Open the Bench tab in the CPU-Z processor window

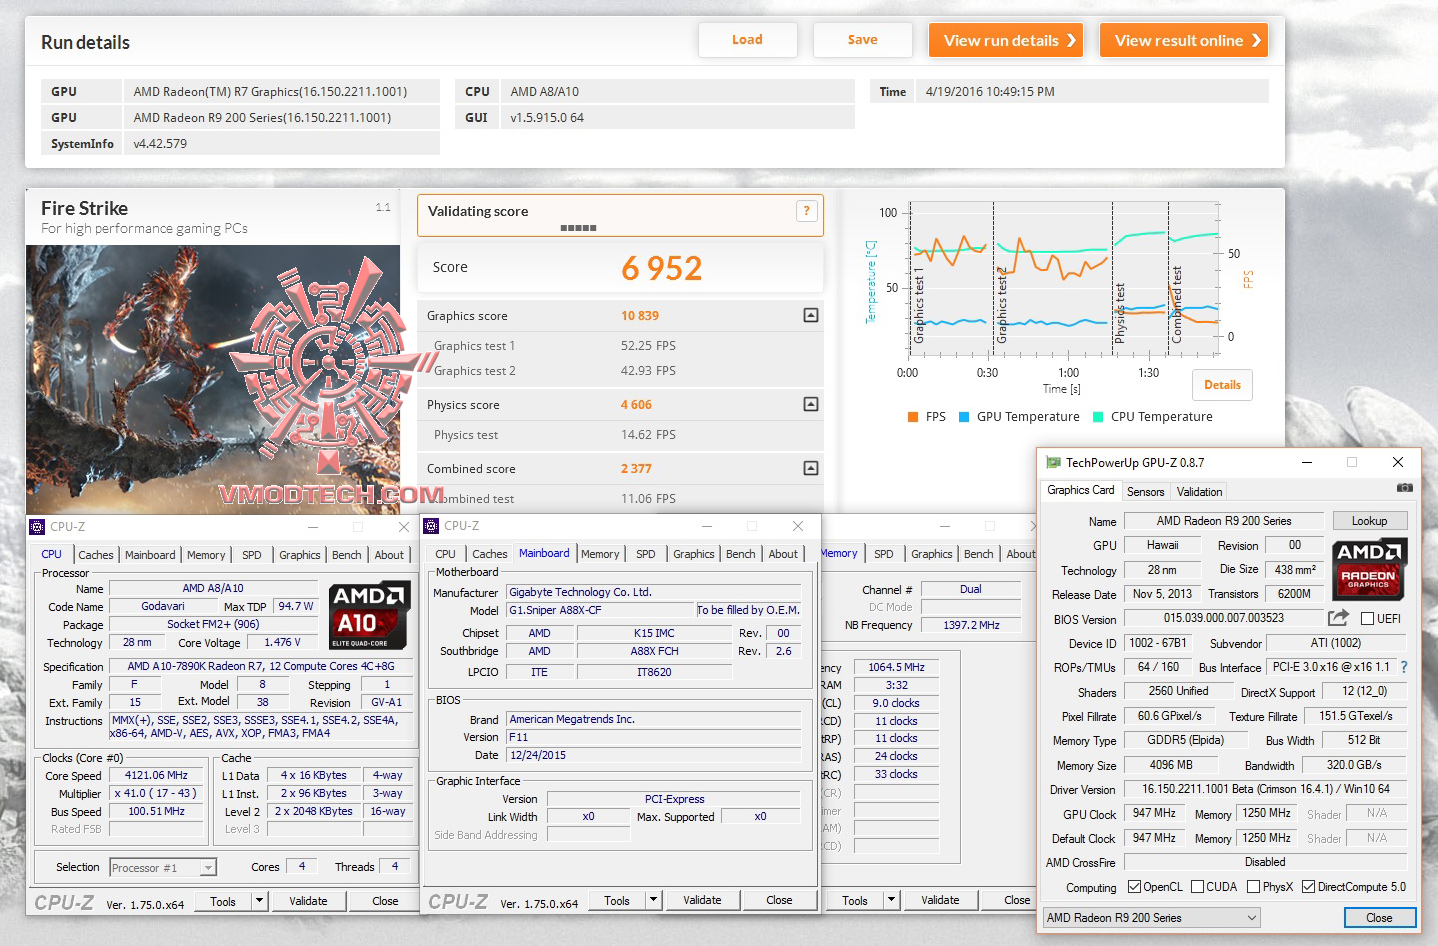[x=347, y=555]
